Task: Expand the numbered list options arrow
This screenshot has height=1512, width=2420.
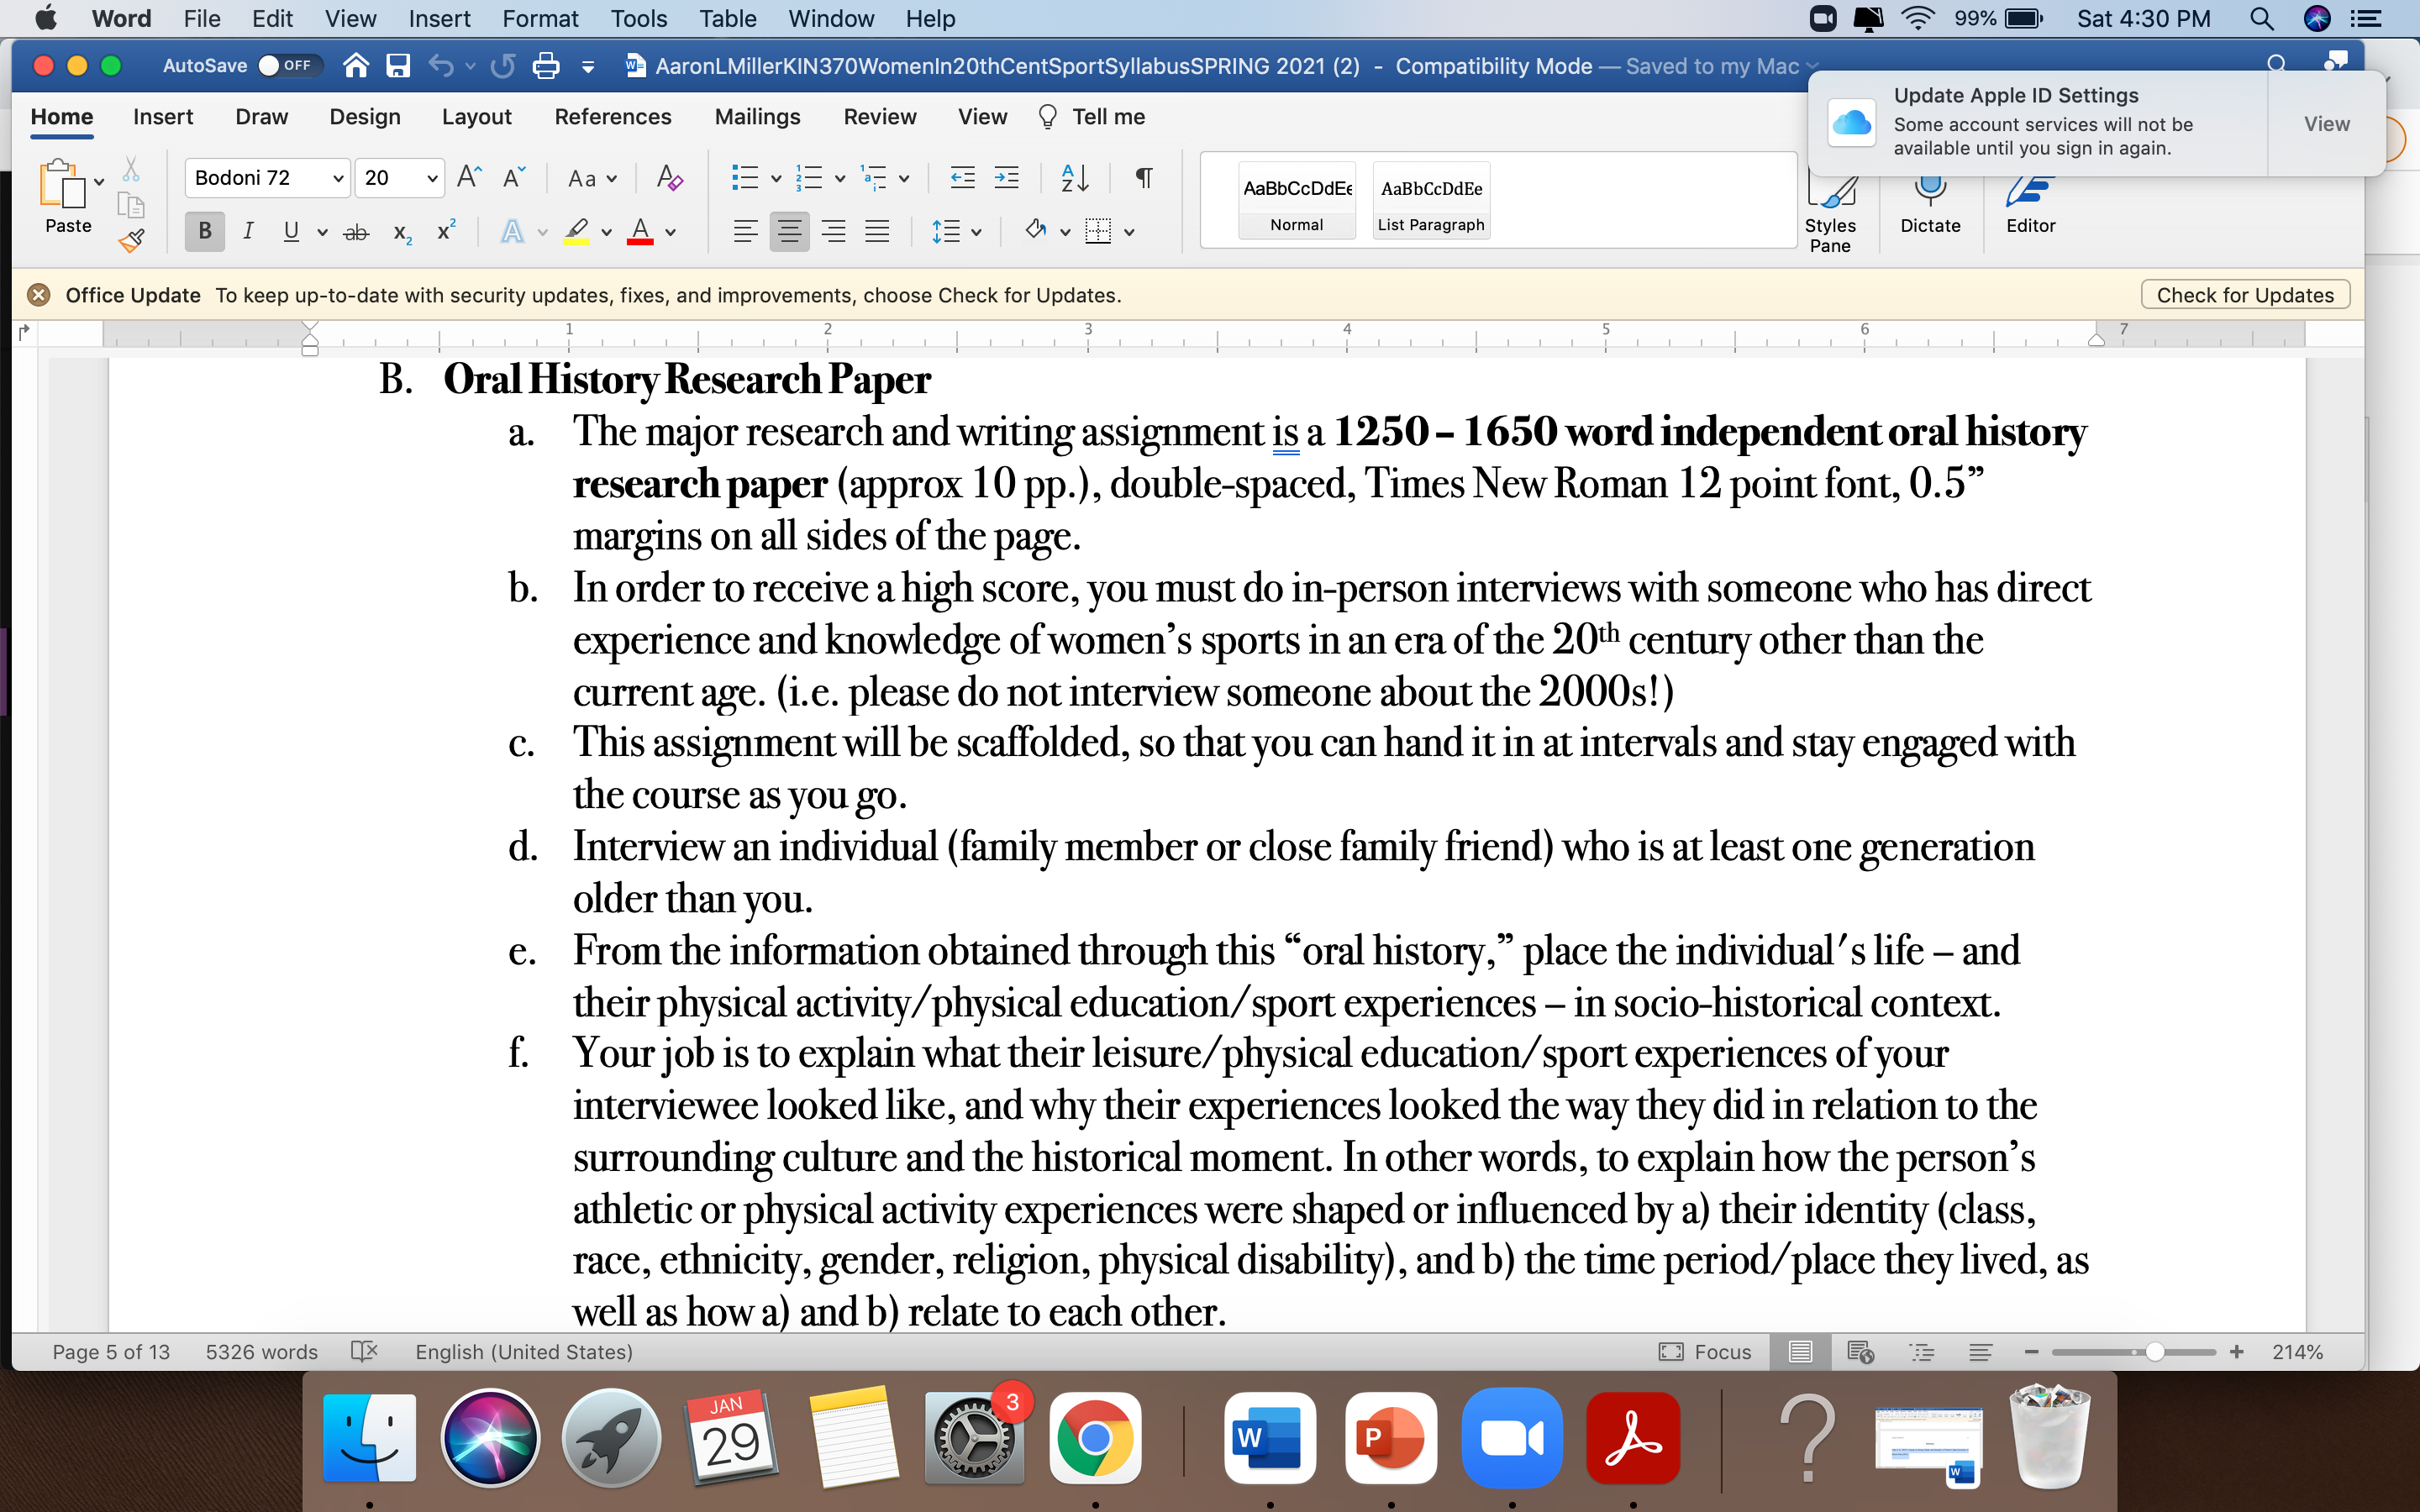Action: click(840, 179)
